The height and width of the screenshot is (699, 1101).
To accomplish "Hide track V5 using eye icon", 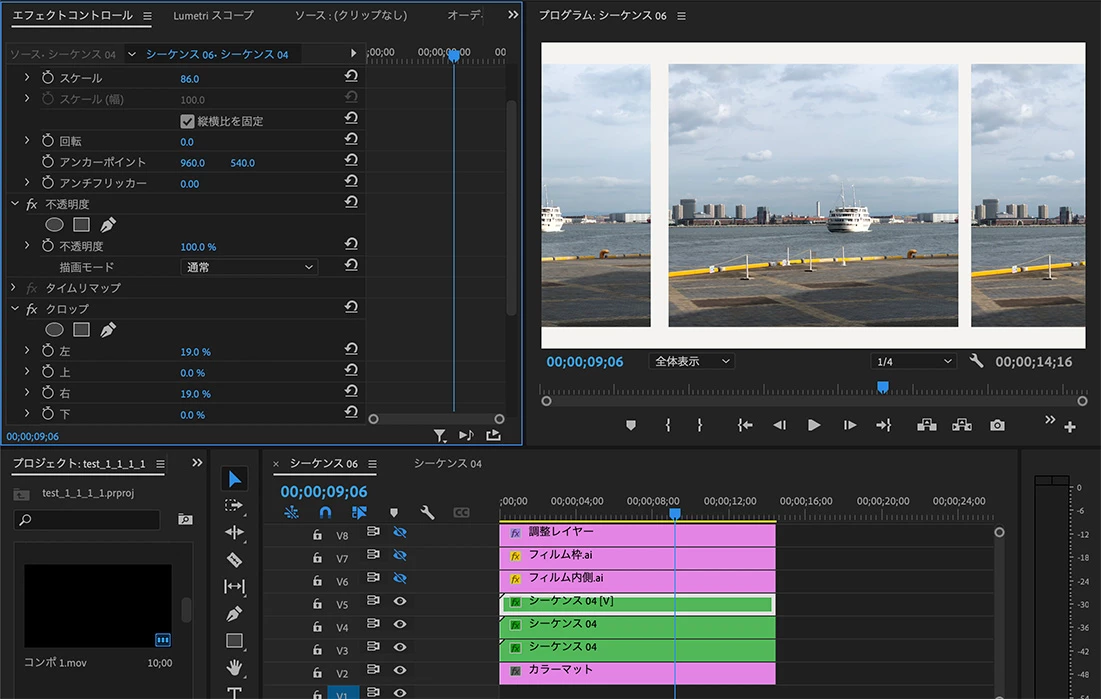I will pos(400,601).
